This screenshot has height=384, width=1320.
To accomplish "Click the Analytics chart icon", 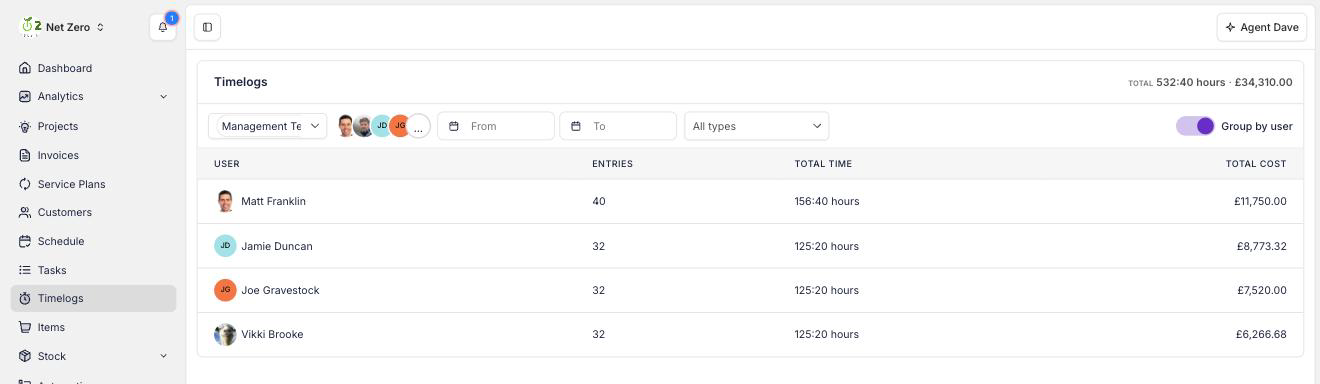I will 25,96.
